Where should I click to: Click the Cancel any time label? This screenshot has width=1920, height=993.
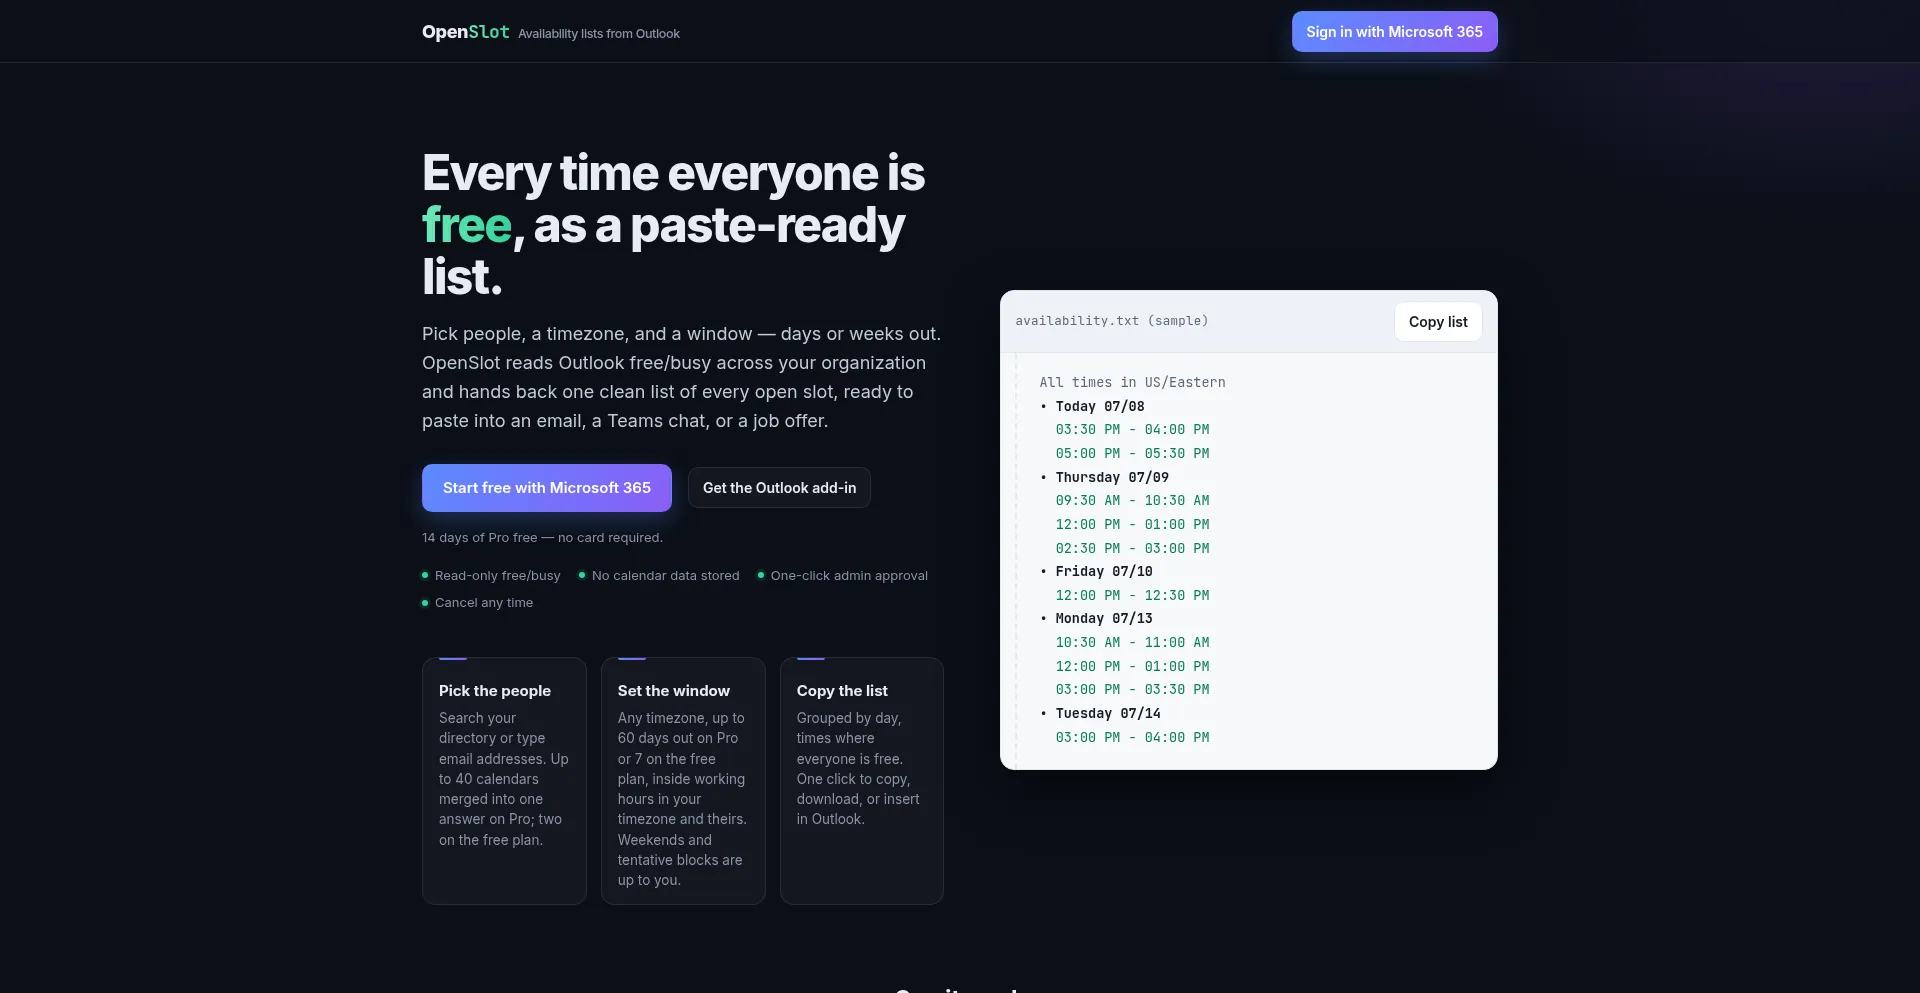click(x=484, y=603)
